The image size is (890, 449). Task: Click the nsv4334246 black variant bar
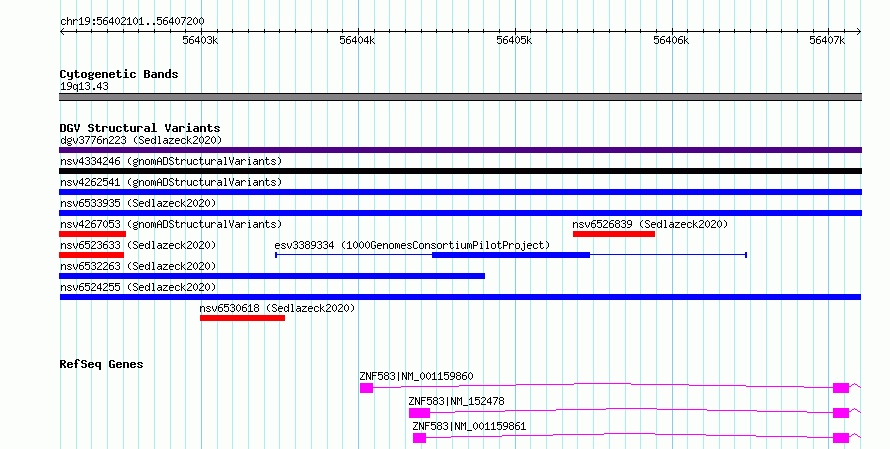pyautogui.click(x=460, y=171)
